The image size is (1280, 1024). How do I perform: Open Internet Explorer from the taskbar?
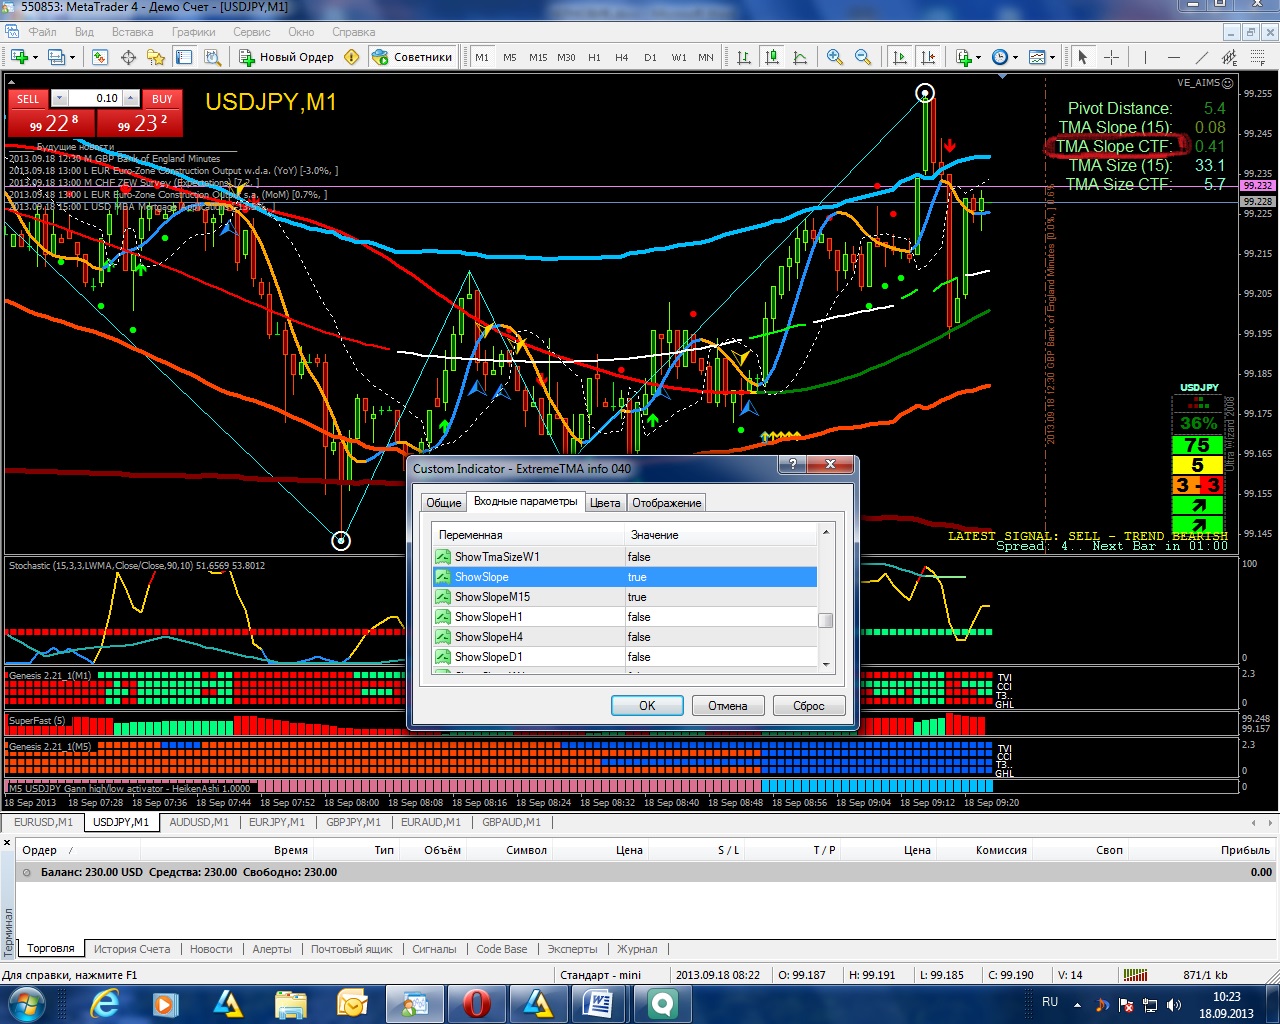[103, 1003]
